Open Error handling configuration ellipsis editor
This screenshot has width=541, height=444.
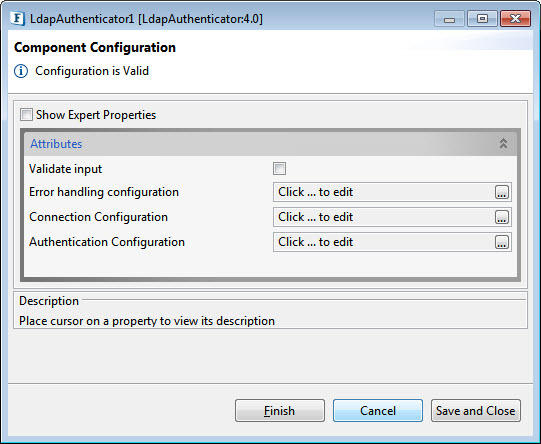pos(502,192)
